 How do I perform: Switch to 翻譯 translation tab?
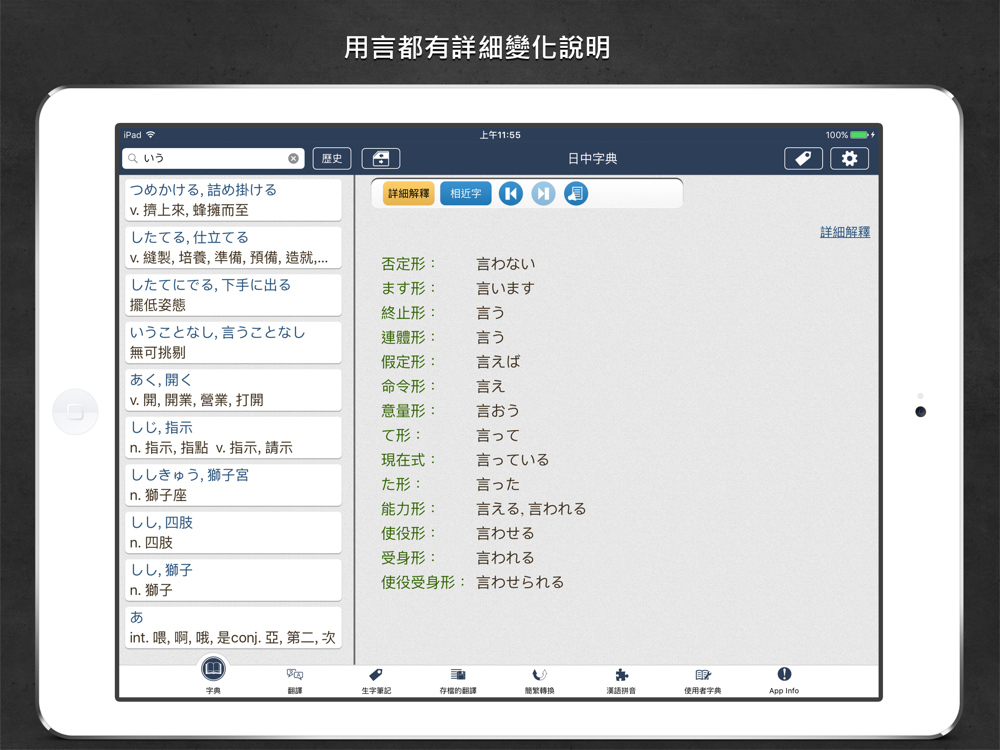point(295,680)
